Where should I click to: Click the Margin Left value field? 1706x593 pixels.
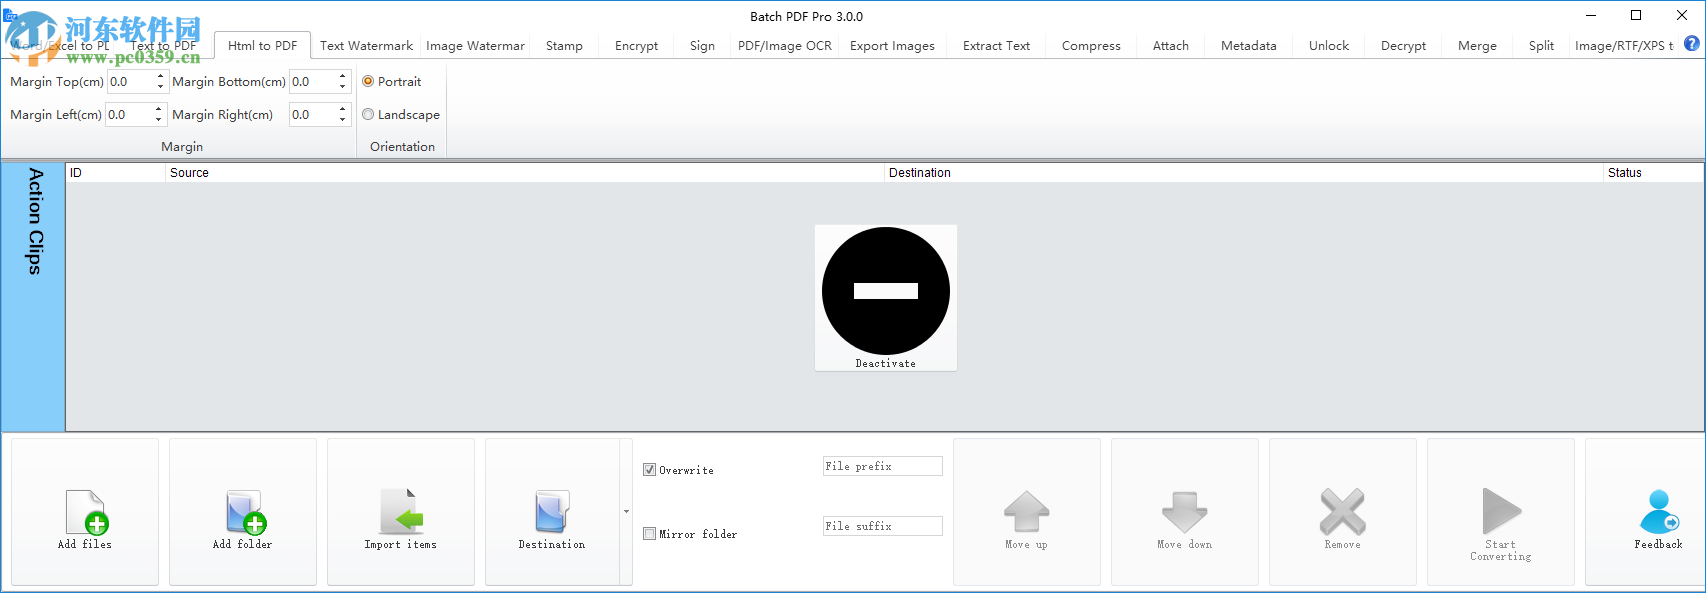click(x=128, y=115)
